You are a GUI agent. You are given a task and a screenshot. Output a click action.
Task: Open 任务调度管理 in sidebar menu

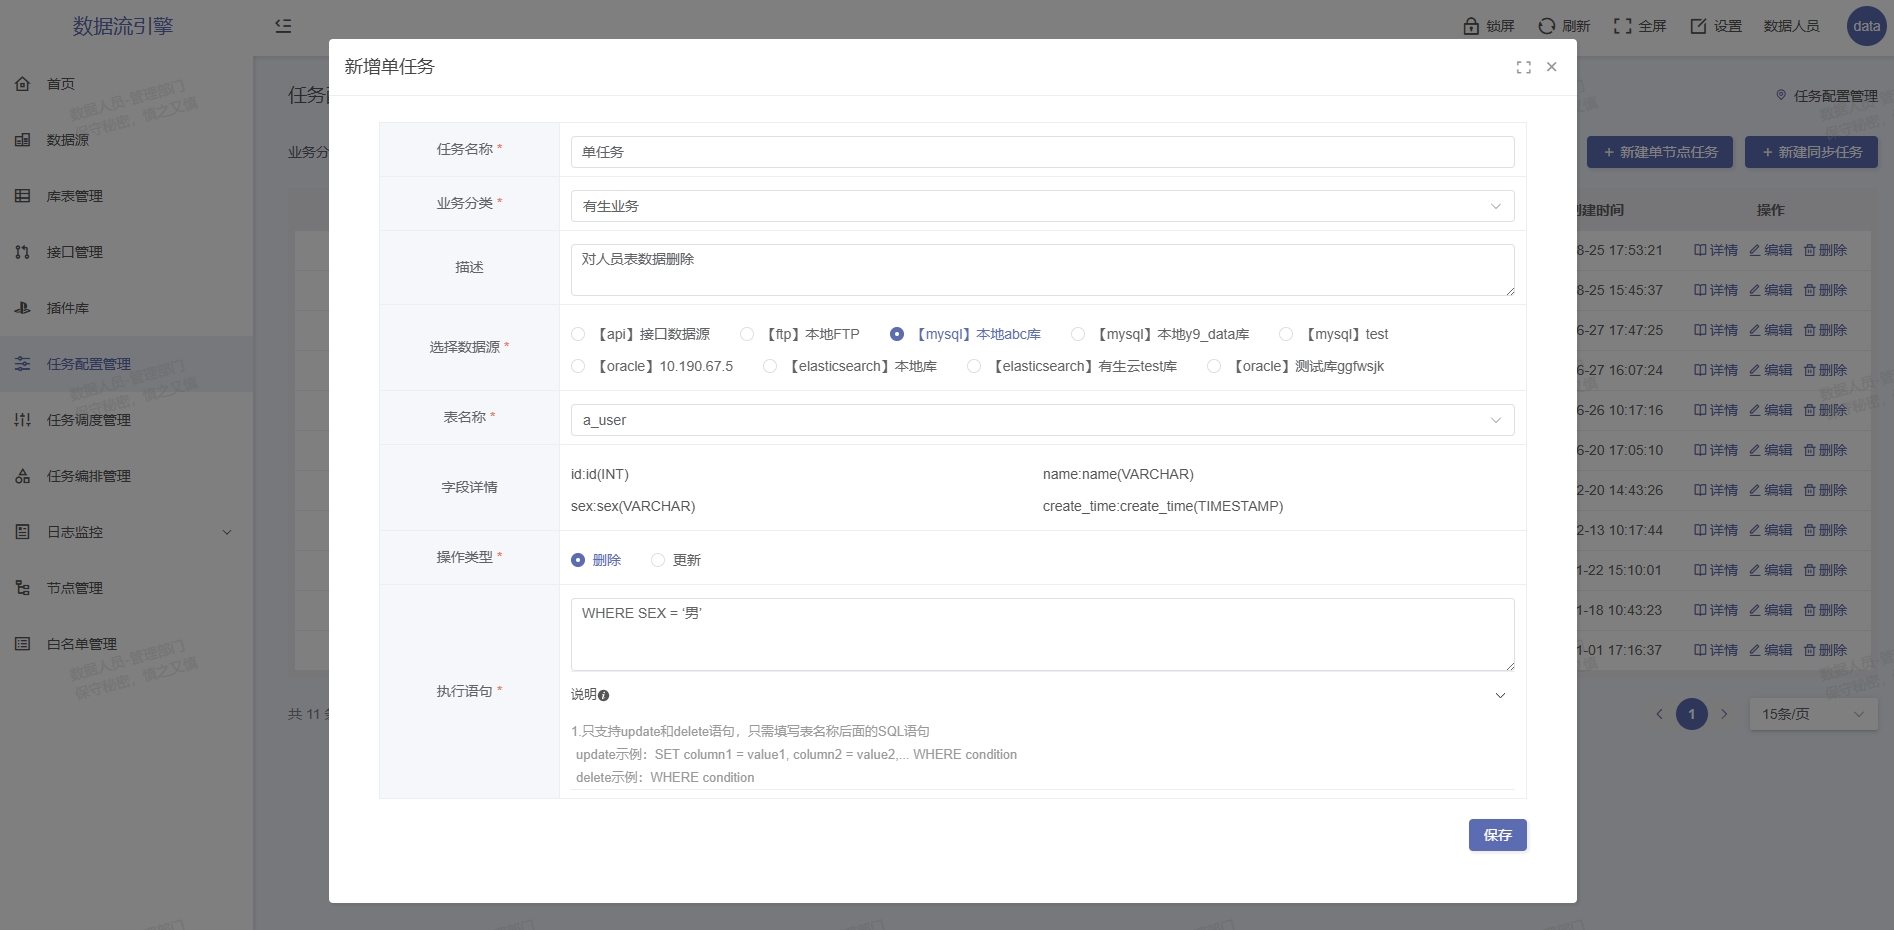coord(88,420)
